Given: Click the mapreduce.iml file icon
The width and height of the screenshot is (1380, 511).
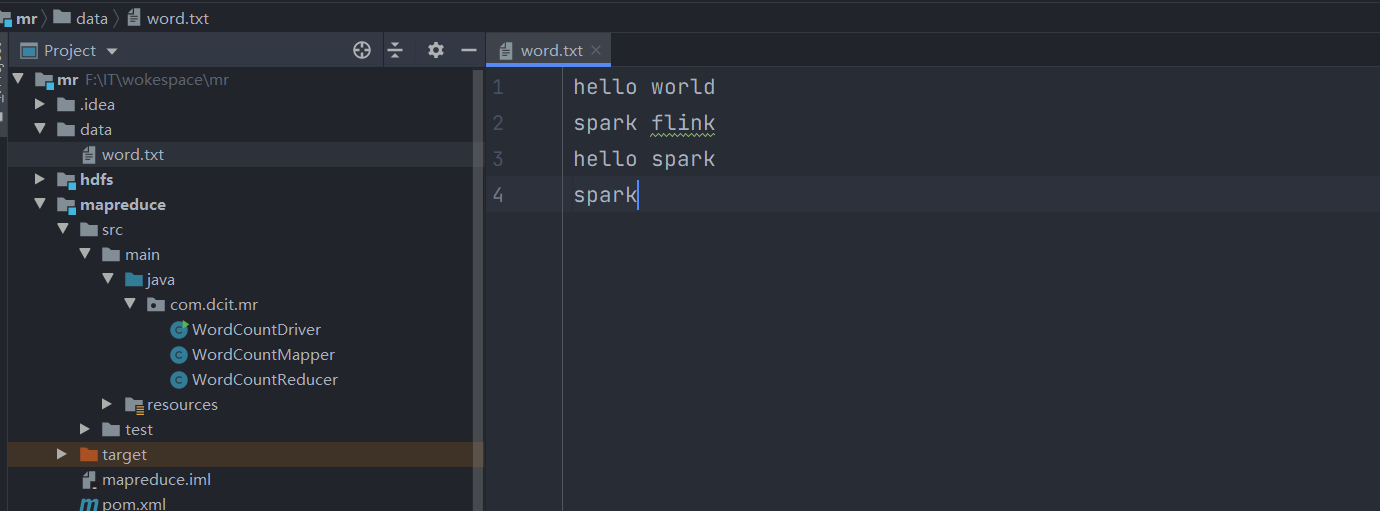Looking at the screenshot, I should 89,479.
